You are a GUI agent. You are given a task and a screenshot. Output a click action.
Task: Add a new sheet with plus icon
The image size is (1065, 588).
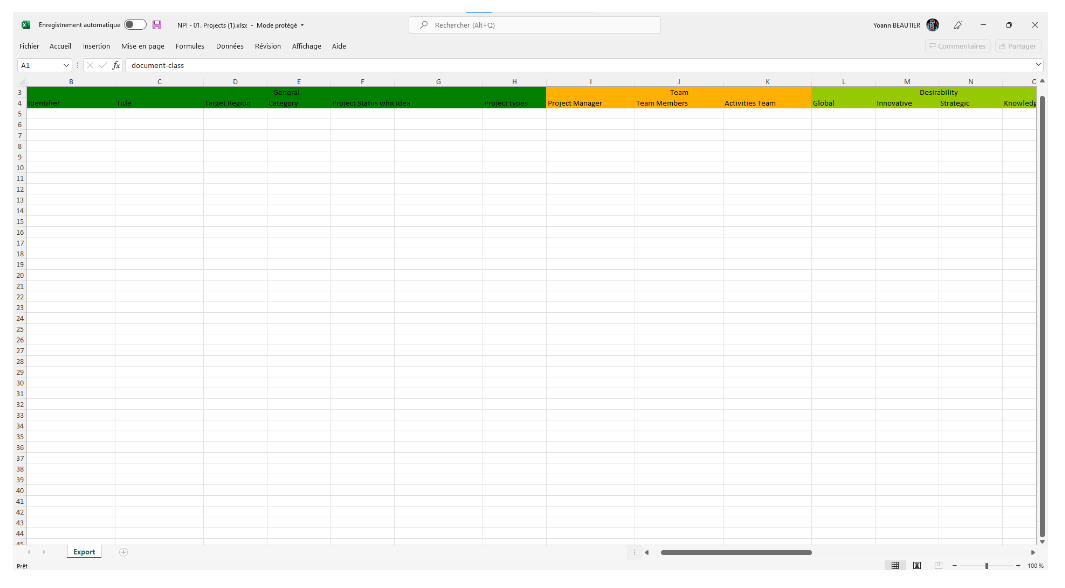pos(123,552)
